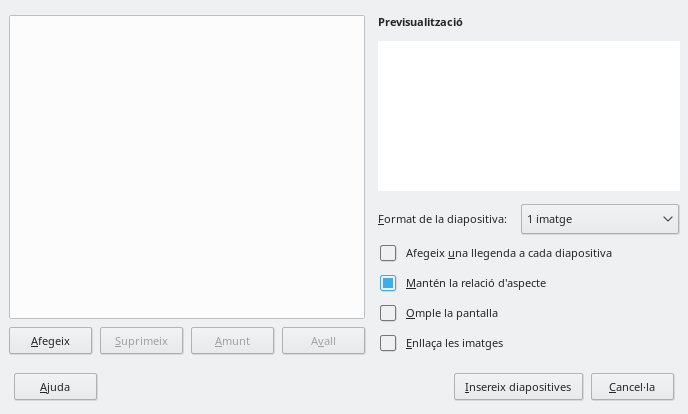The image size is (688, 414).
Task: Uncheck 'Mantén la relació d'aspecte' checkbox
Action: 388,283
